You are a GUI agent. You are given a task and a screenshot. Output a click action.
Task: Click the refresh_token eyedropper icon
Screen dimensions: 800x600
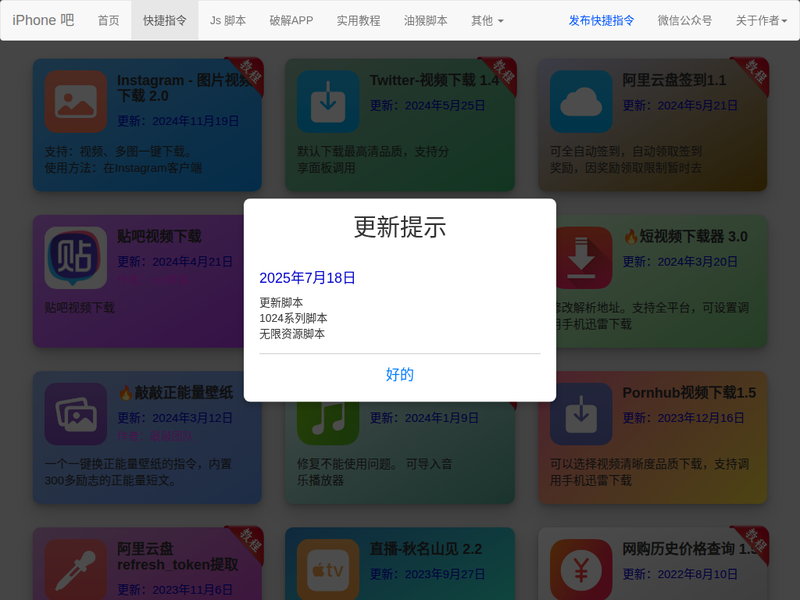point(76,569)
